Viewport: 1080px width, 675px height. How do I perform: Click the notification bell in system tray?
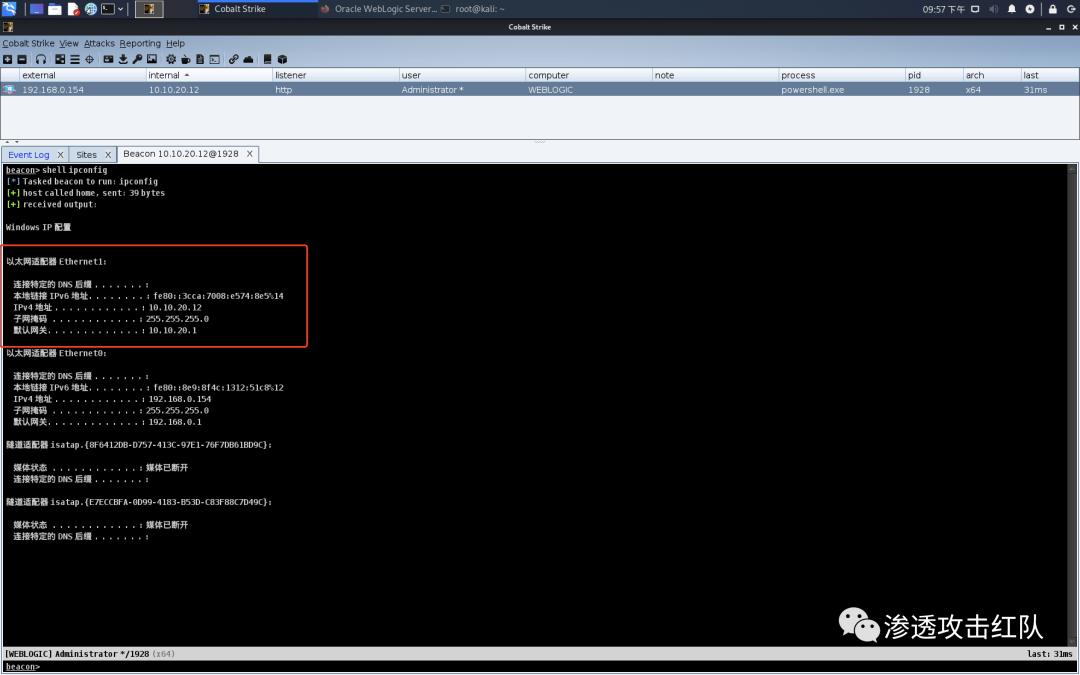coord(1012,9)
